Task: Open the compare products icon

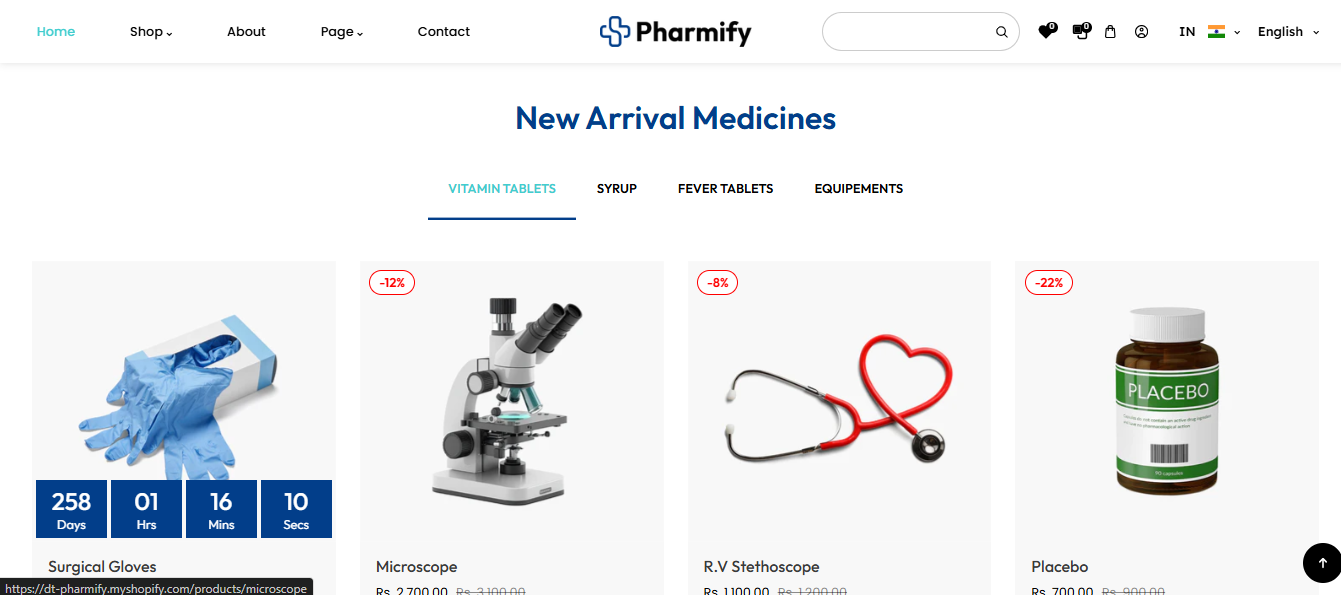Action: pos(1081,31)
